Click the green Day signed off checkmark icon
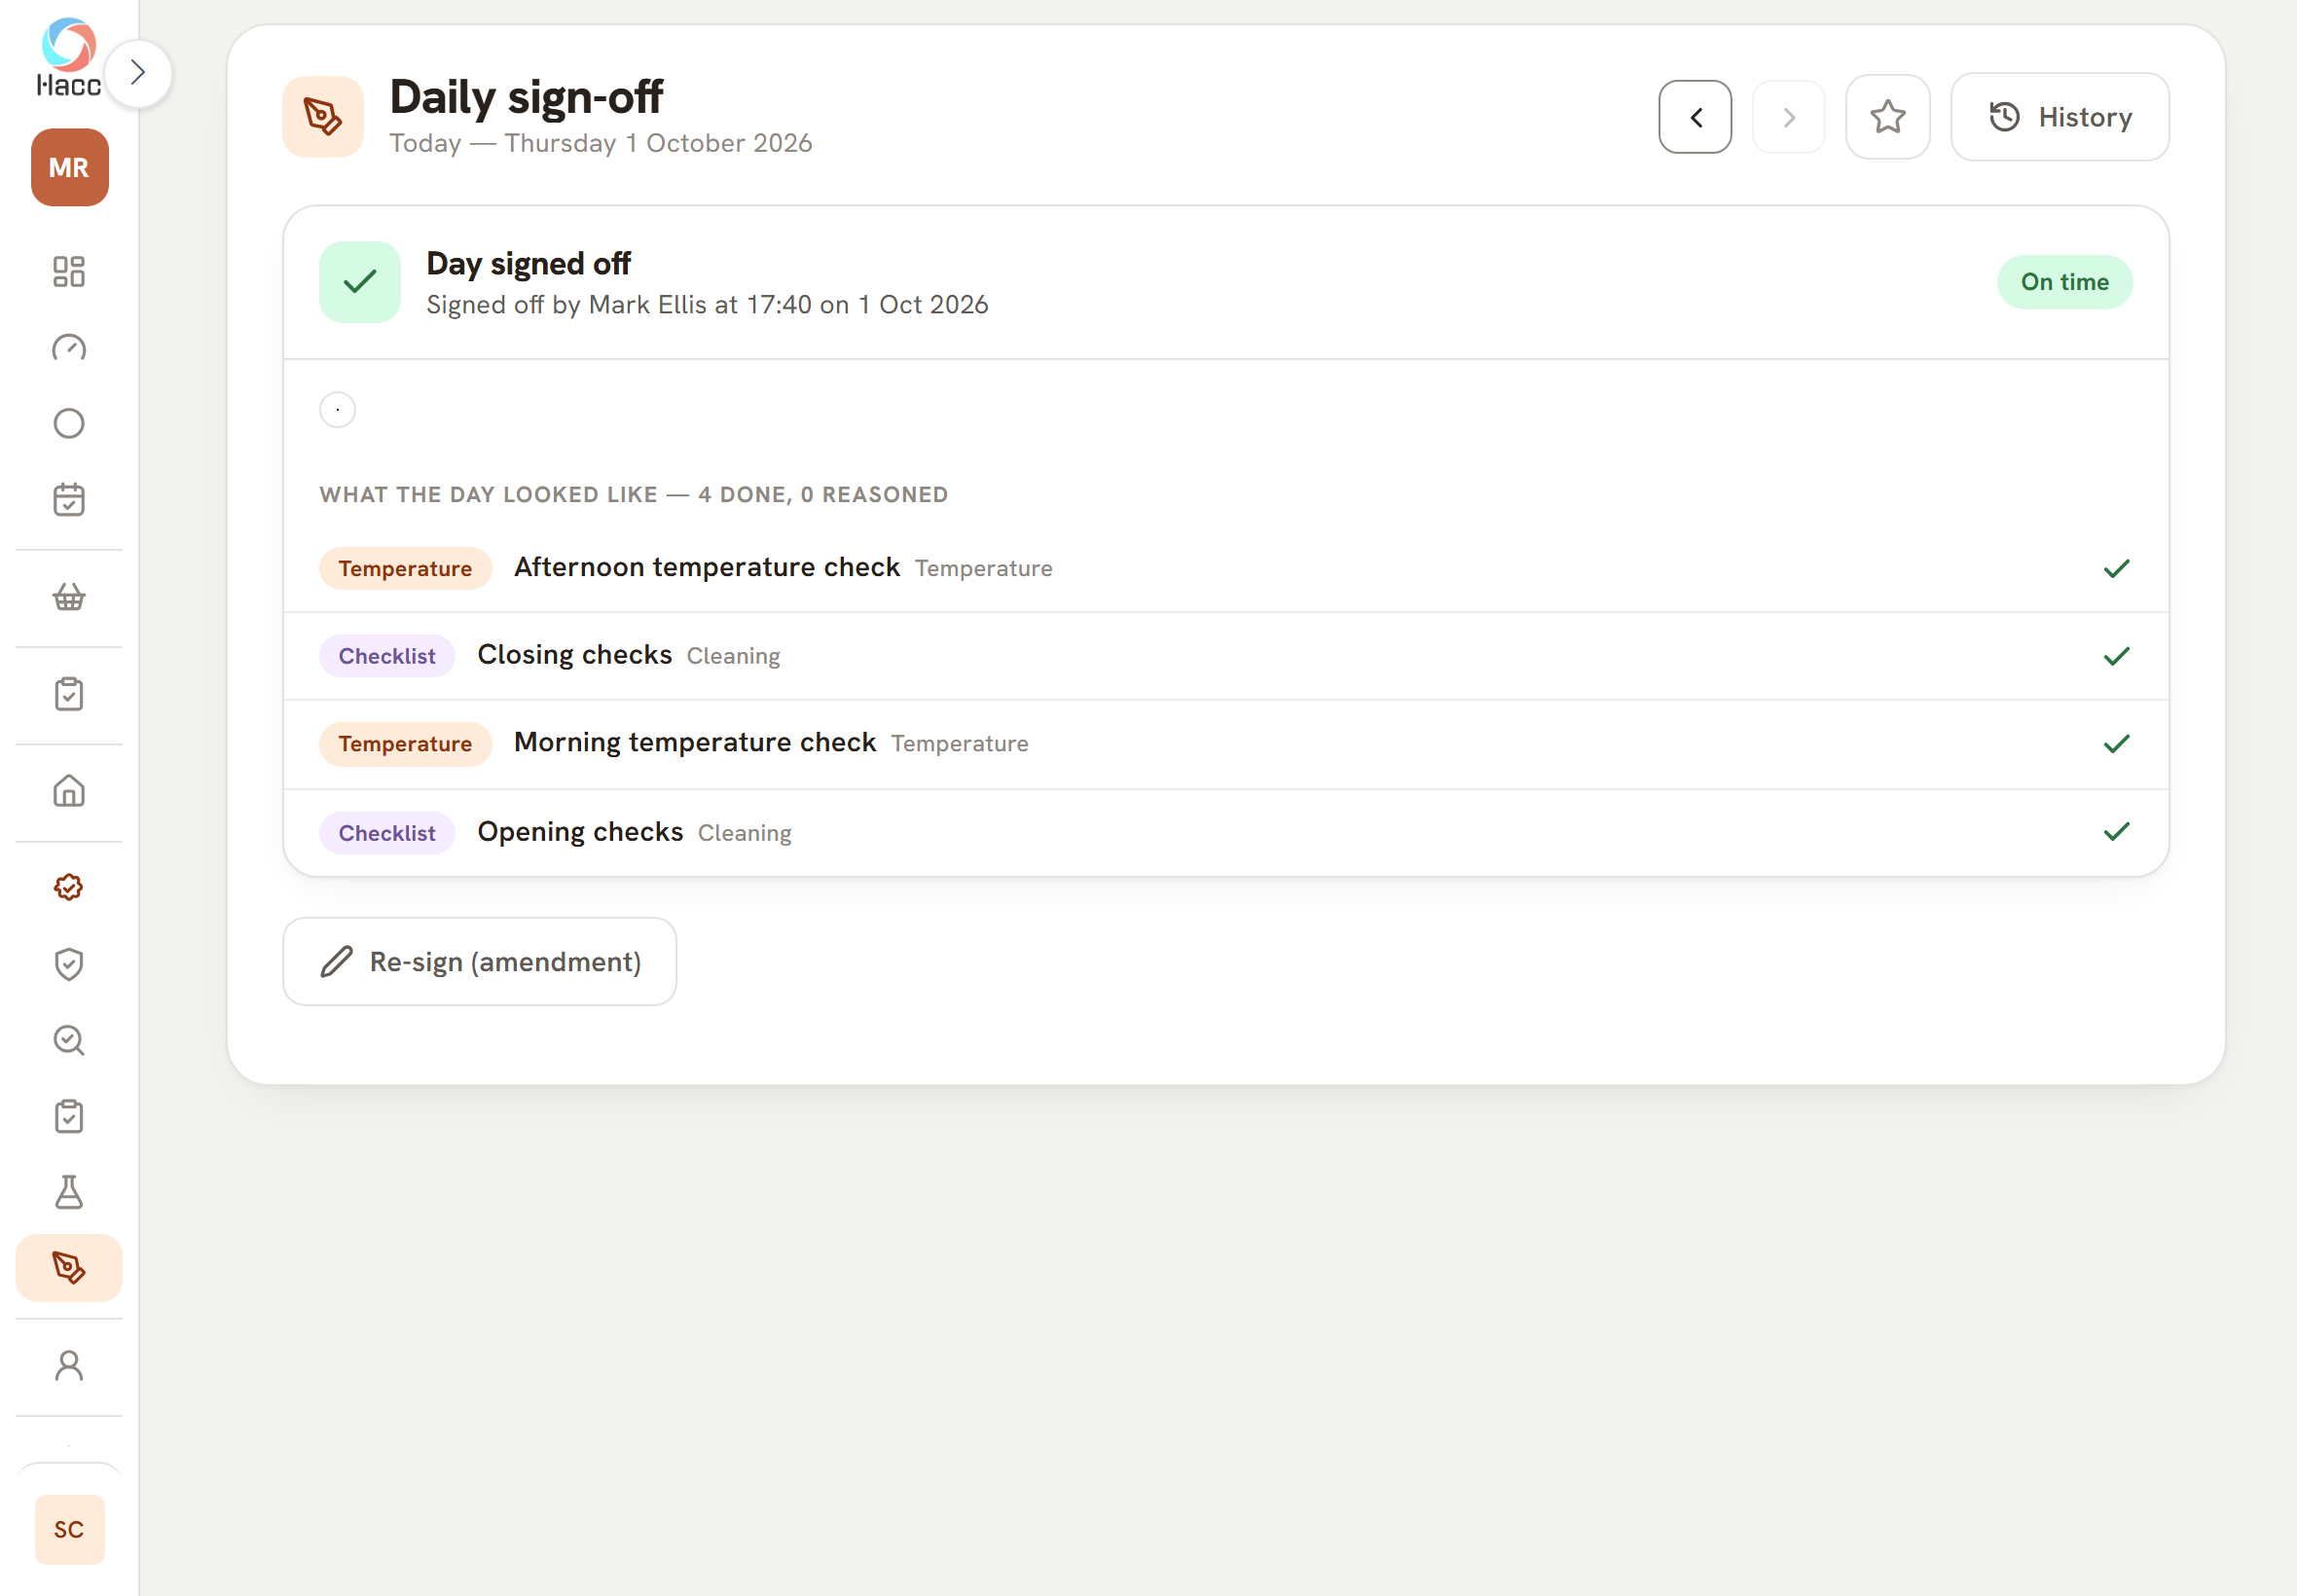Screen dimensions: 2297x1596 point(360,282)
